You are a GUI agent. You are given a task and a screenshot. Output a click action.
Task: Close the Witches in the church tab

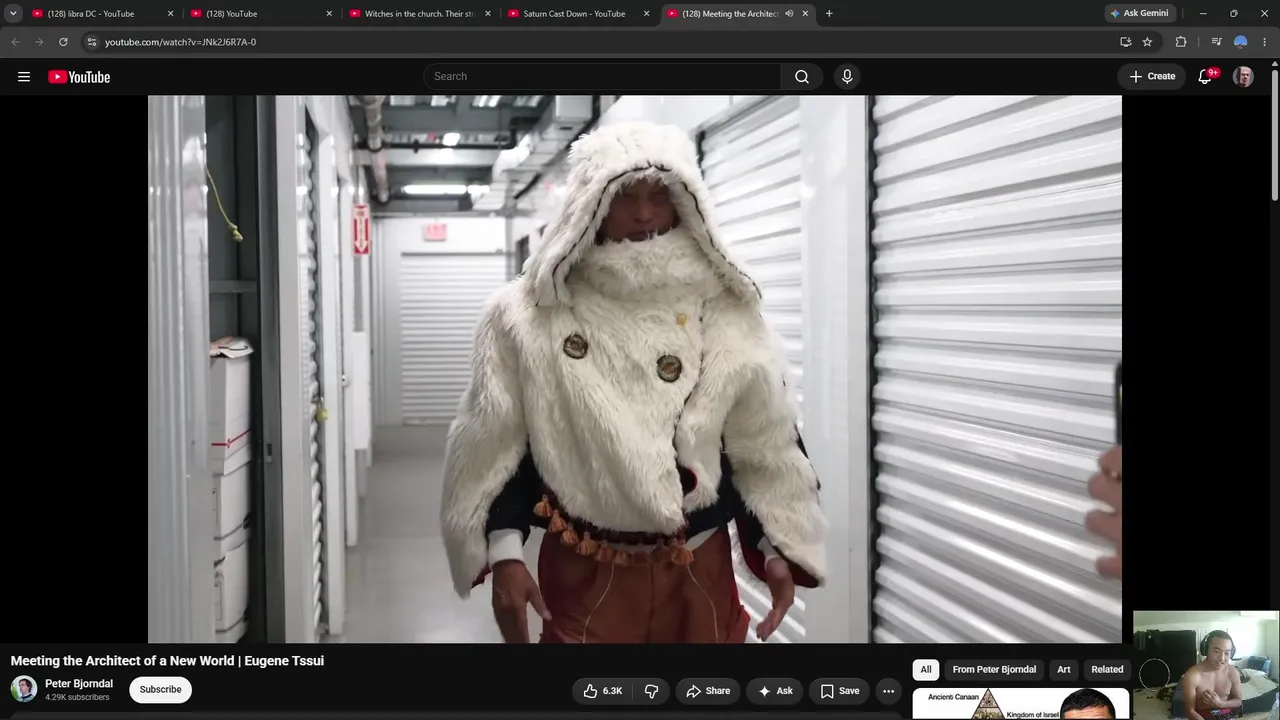[x=488, y=14]
